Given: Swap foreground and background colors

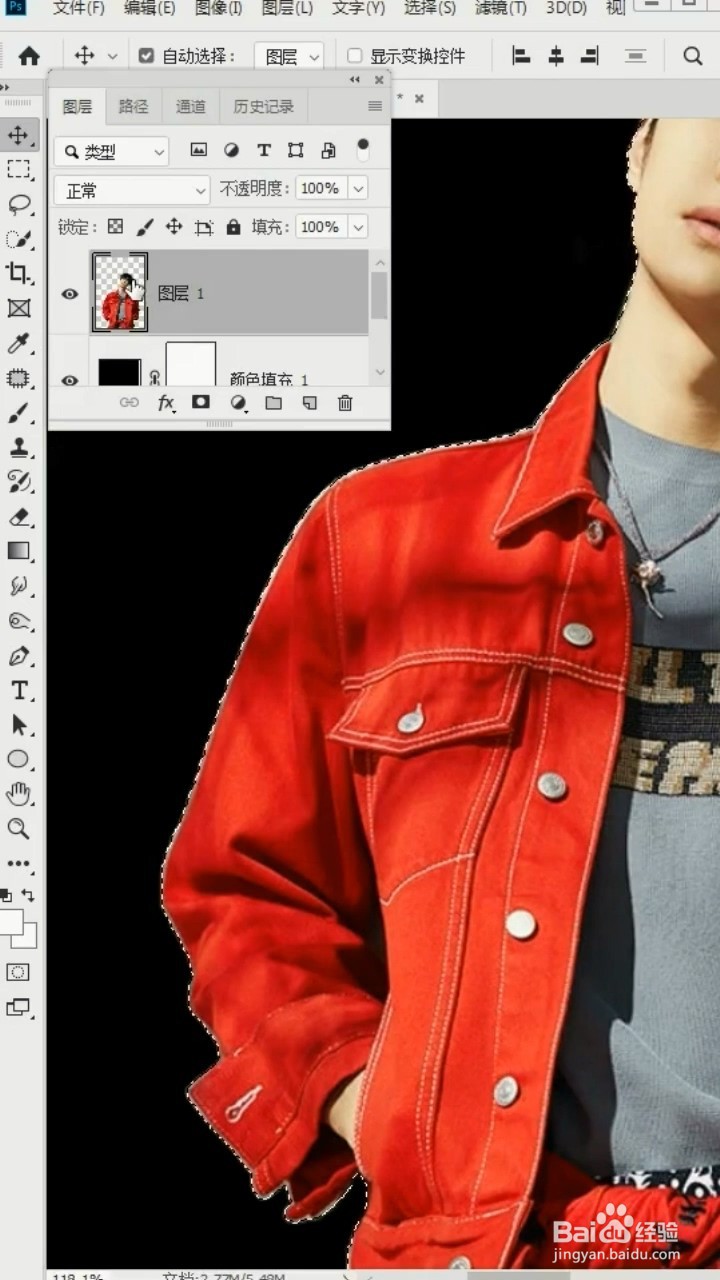Looking at the screenshot, I should [28, 895].
